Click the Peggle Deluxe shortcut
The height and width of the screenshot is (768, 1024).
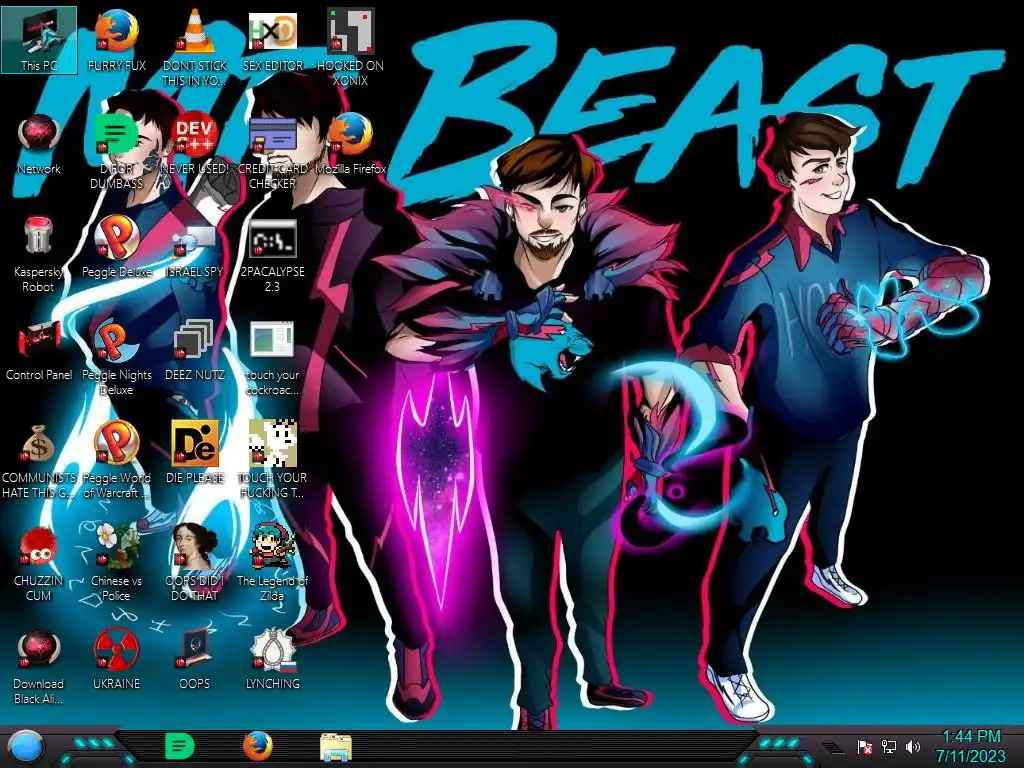click(116, 246)
